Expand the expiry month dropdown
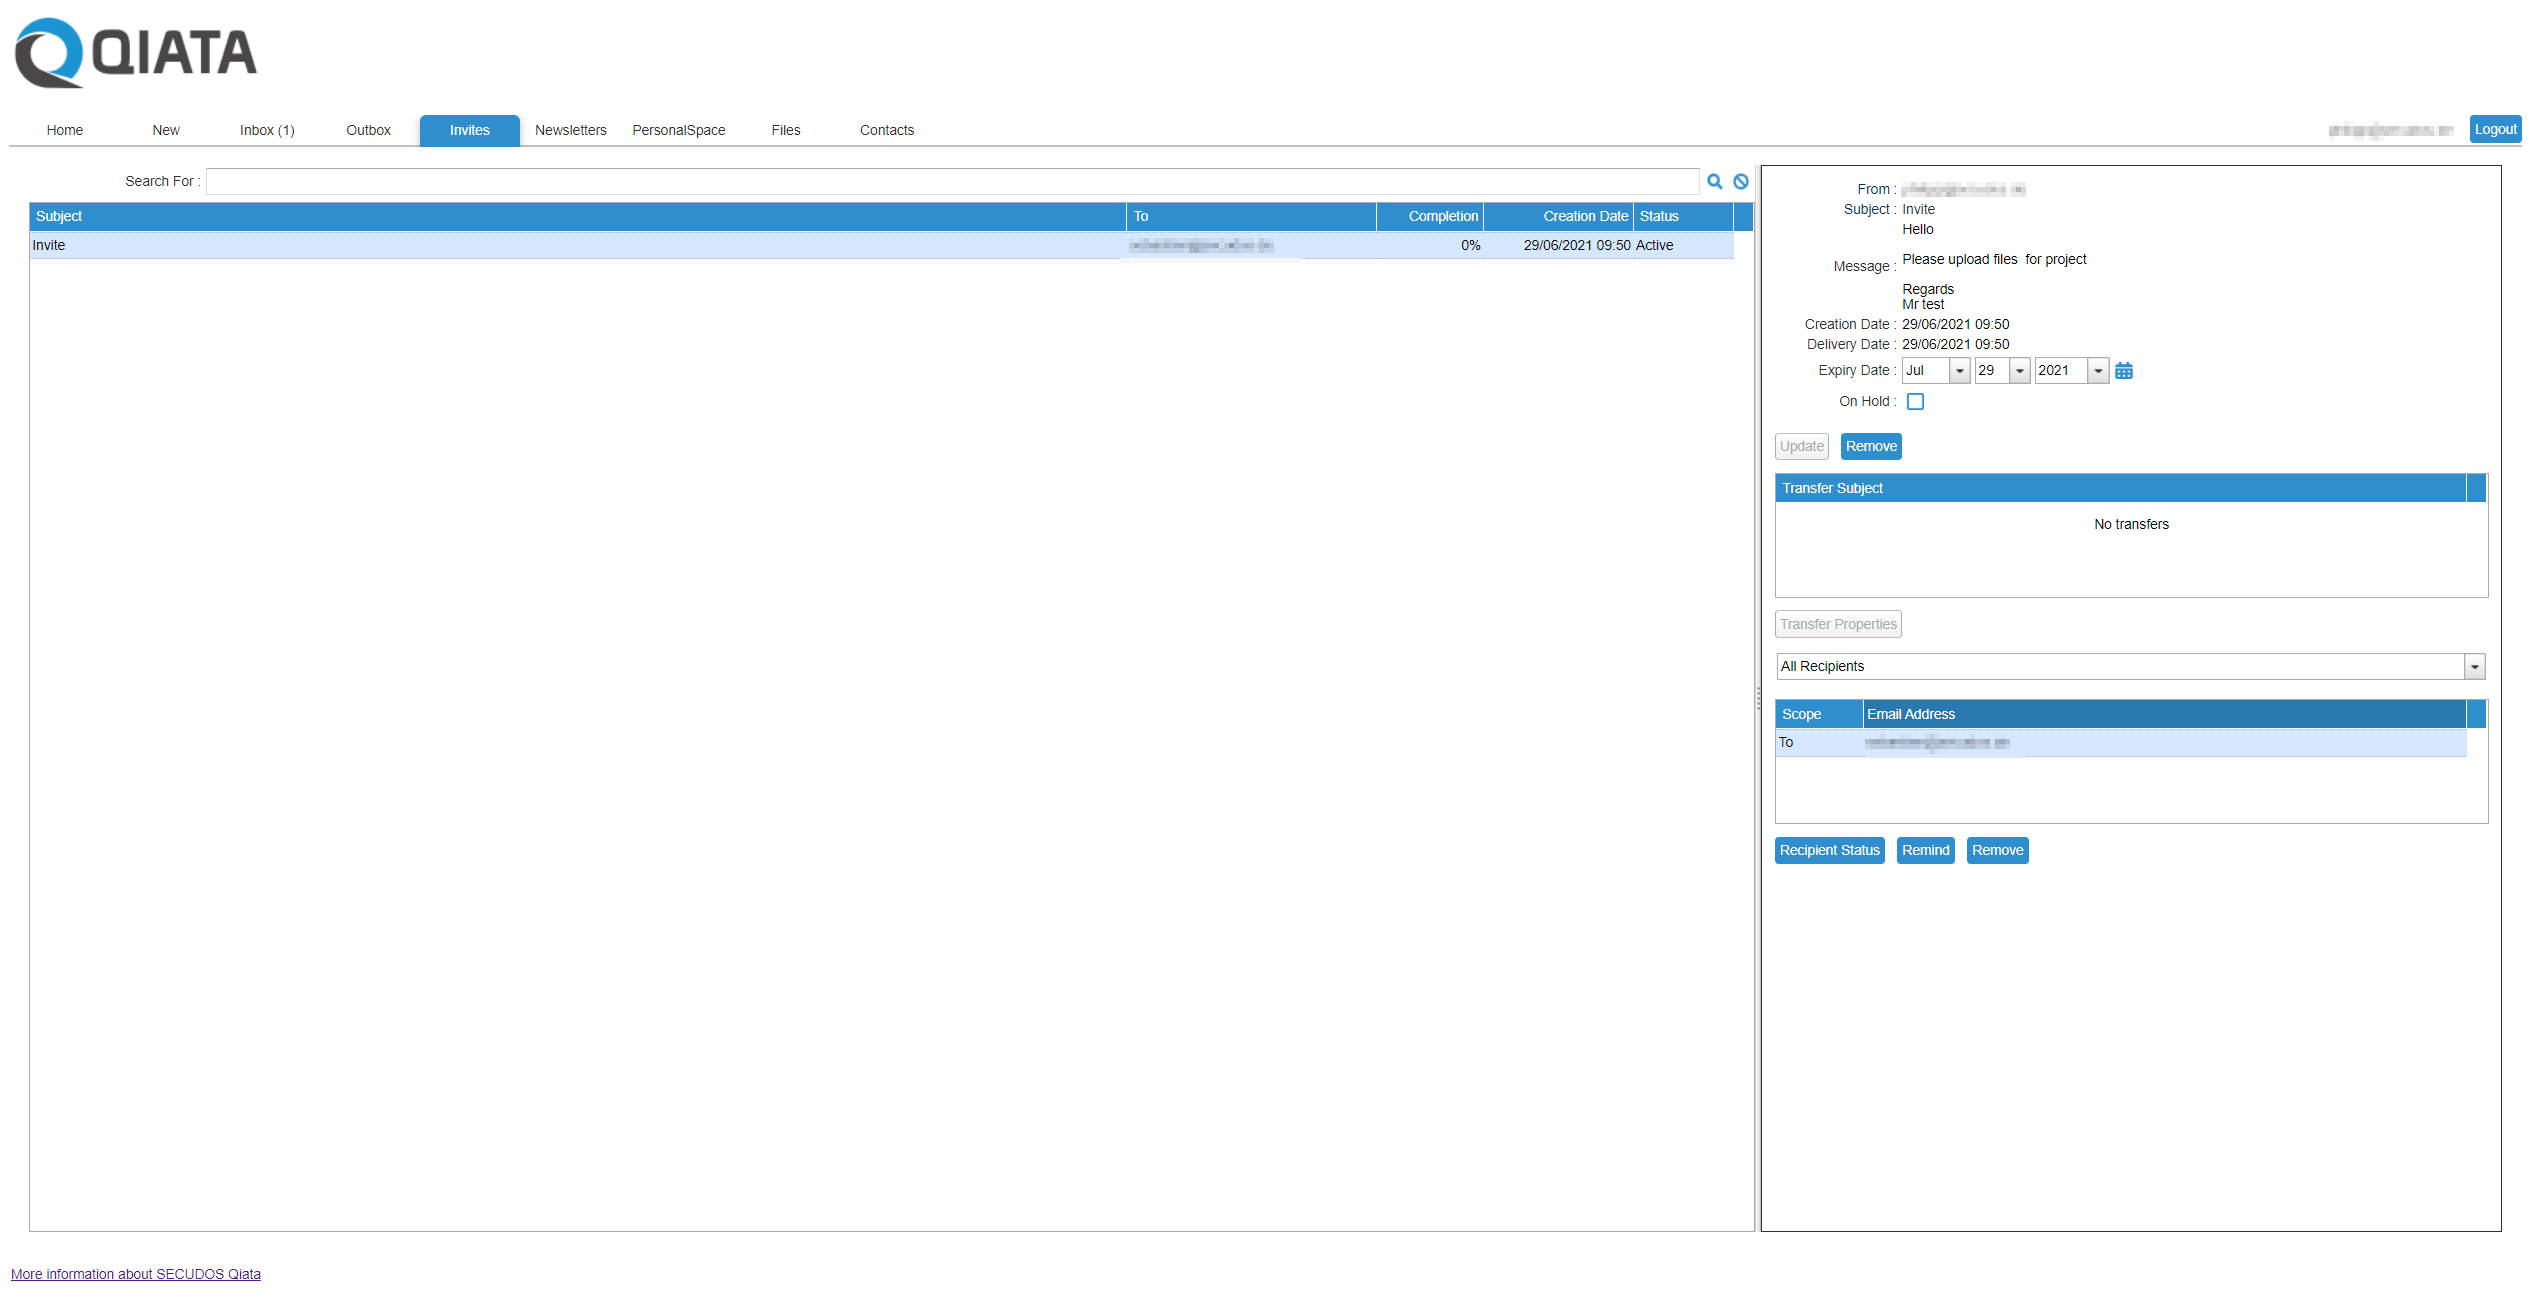 click(1959, 371)
